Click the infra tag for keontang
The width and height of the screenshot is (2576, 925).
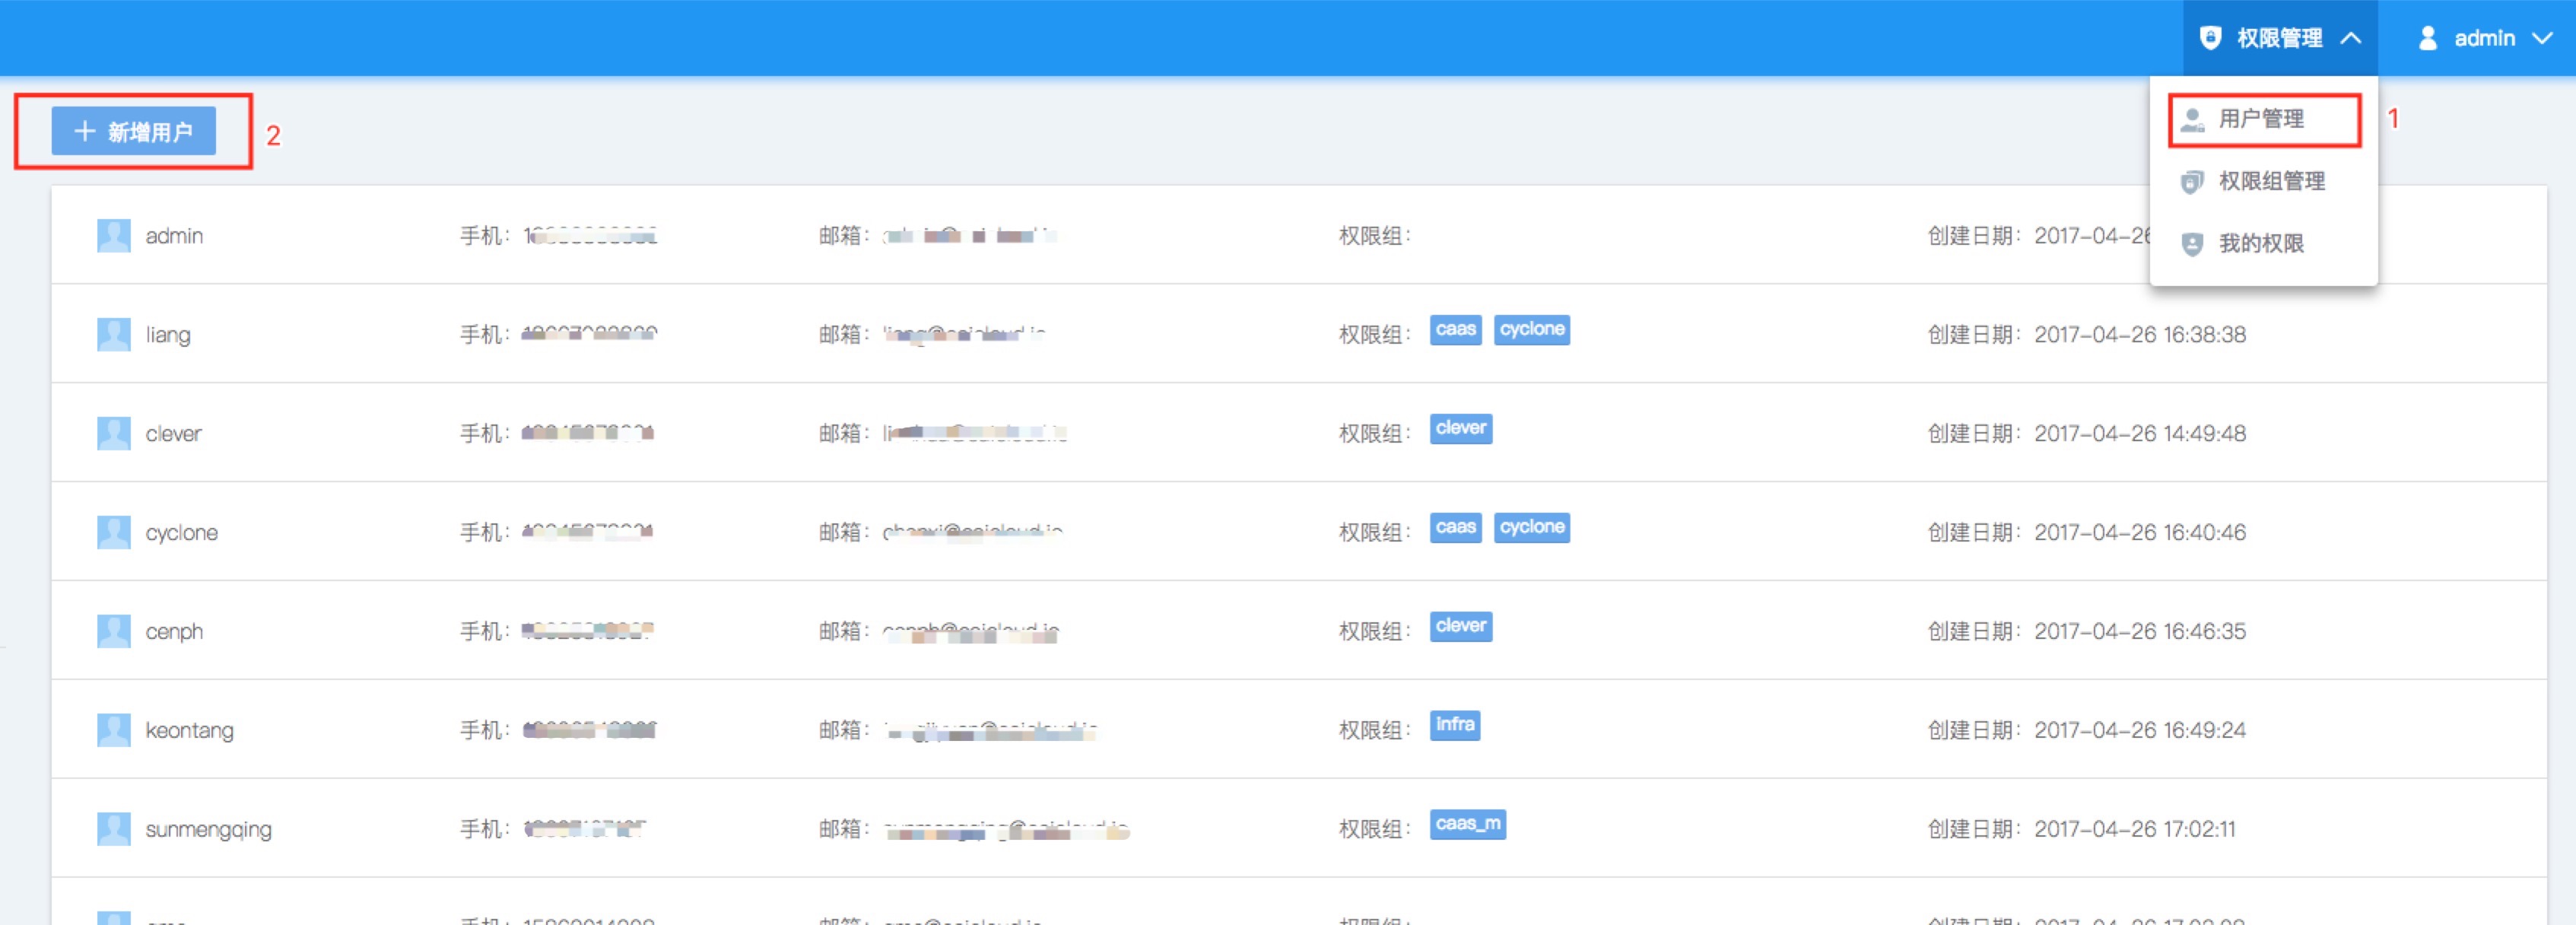pyautogui.click(x=1454, y=724)
